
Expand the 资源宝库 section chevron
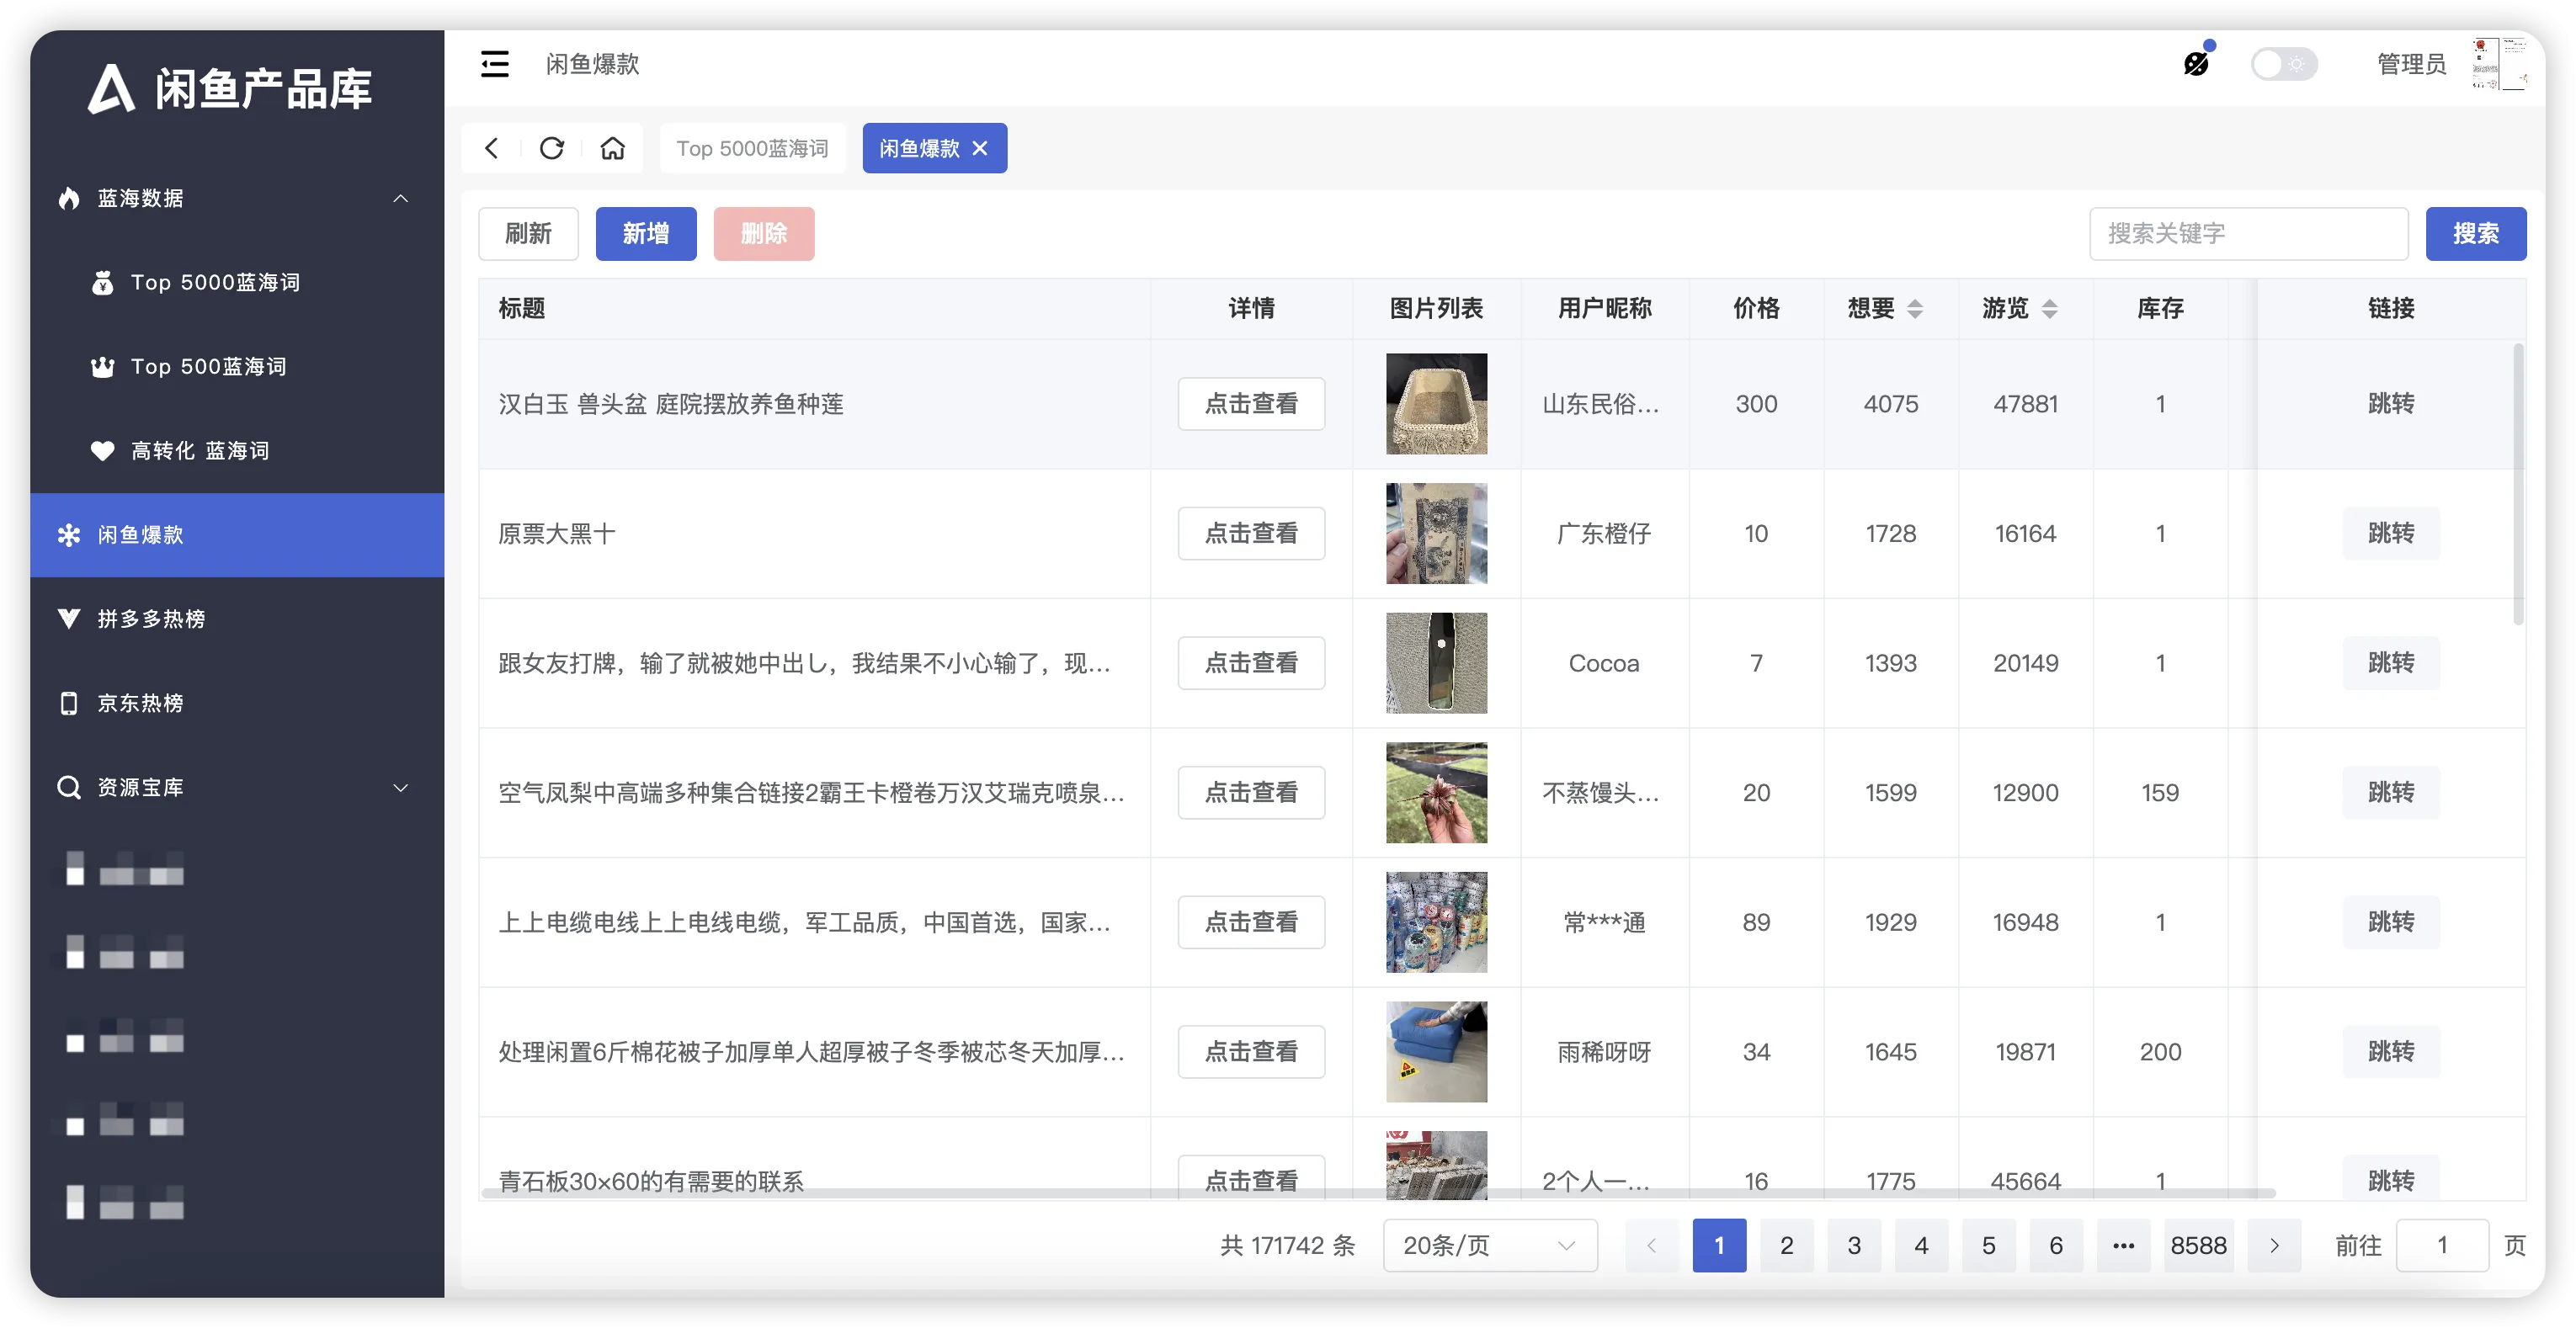point(401,787)
